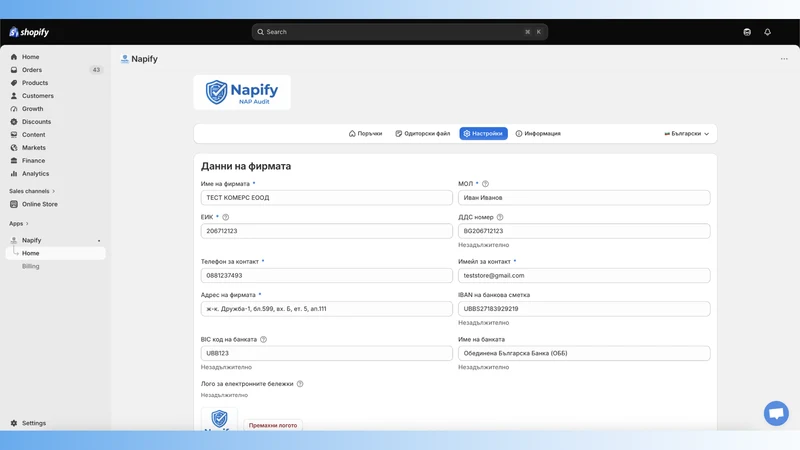The image size is (800, 450).
Task: Click the Премахни логото button
Action: tap(273, 425)
